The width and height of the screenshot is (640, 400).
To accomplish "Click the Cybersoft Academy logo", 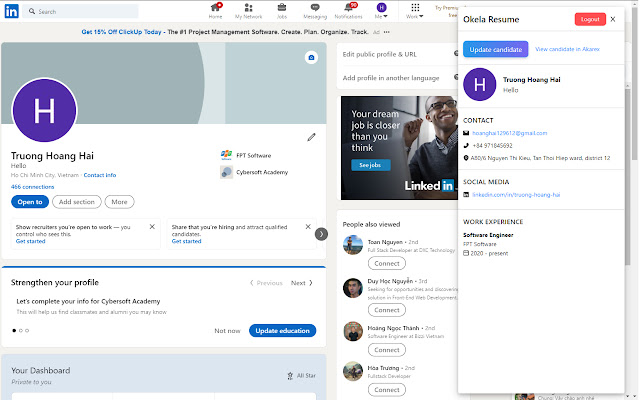I will pos(226,172).
